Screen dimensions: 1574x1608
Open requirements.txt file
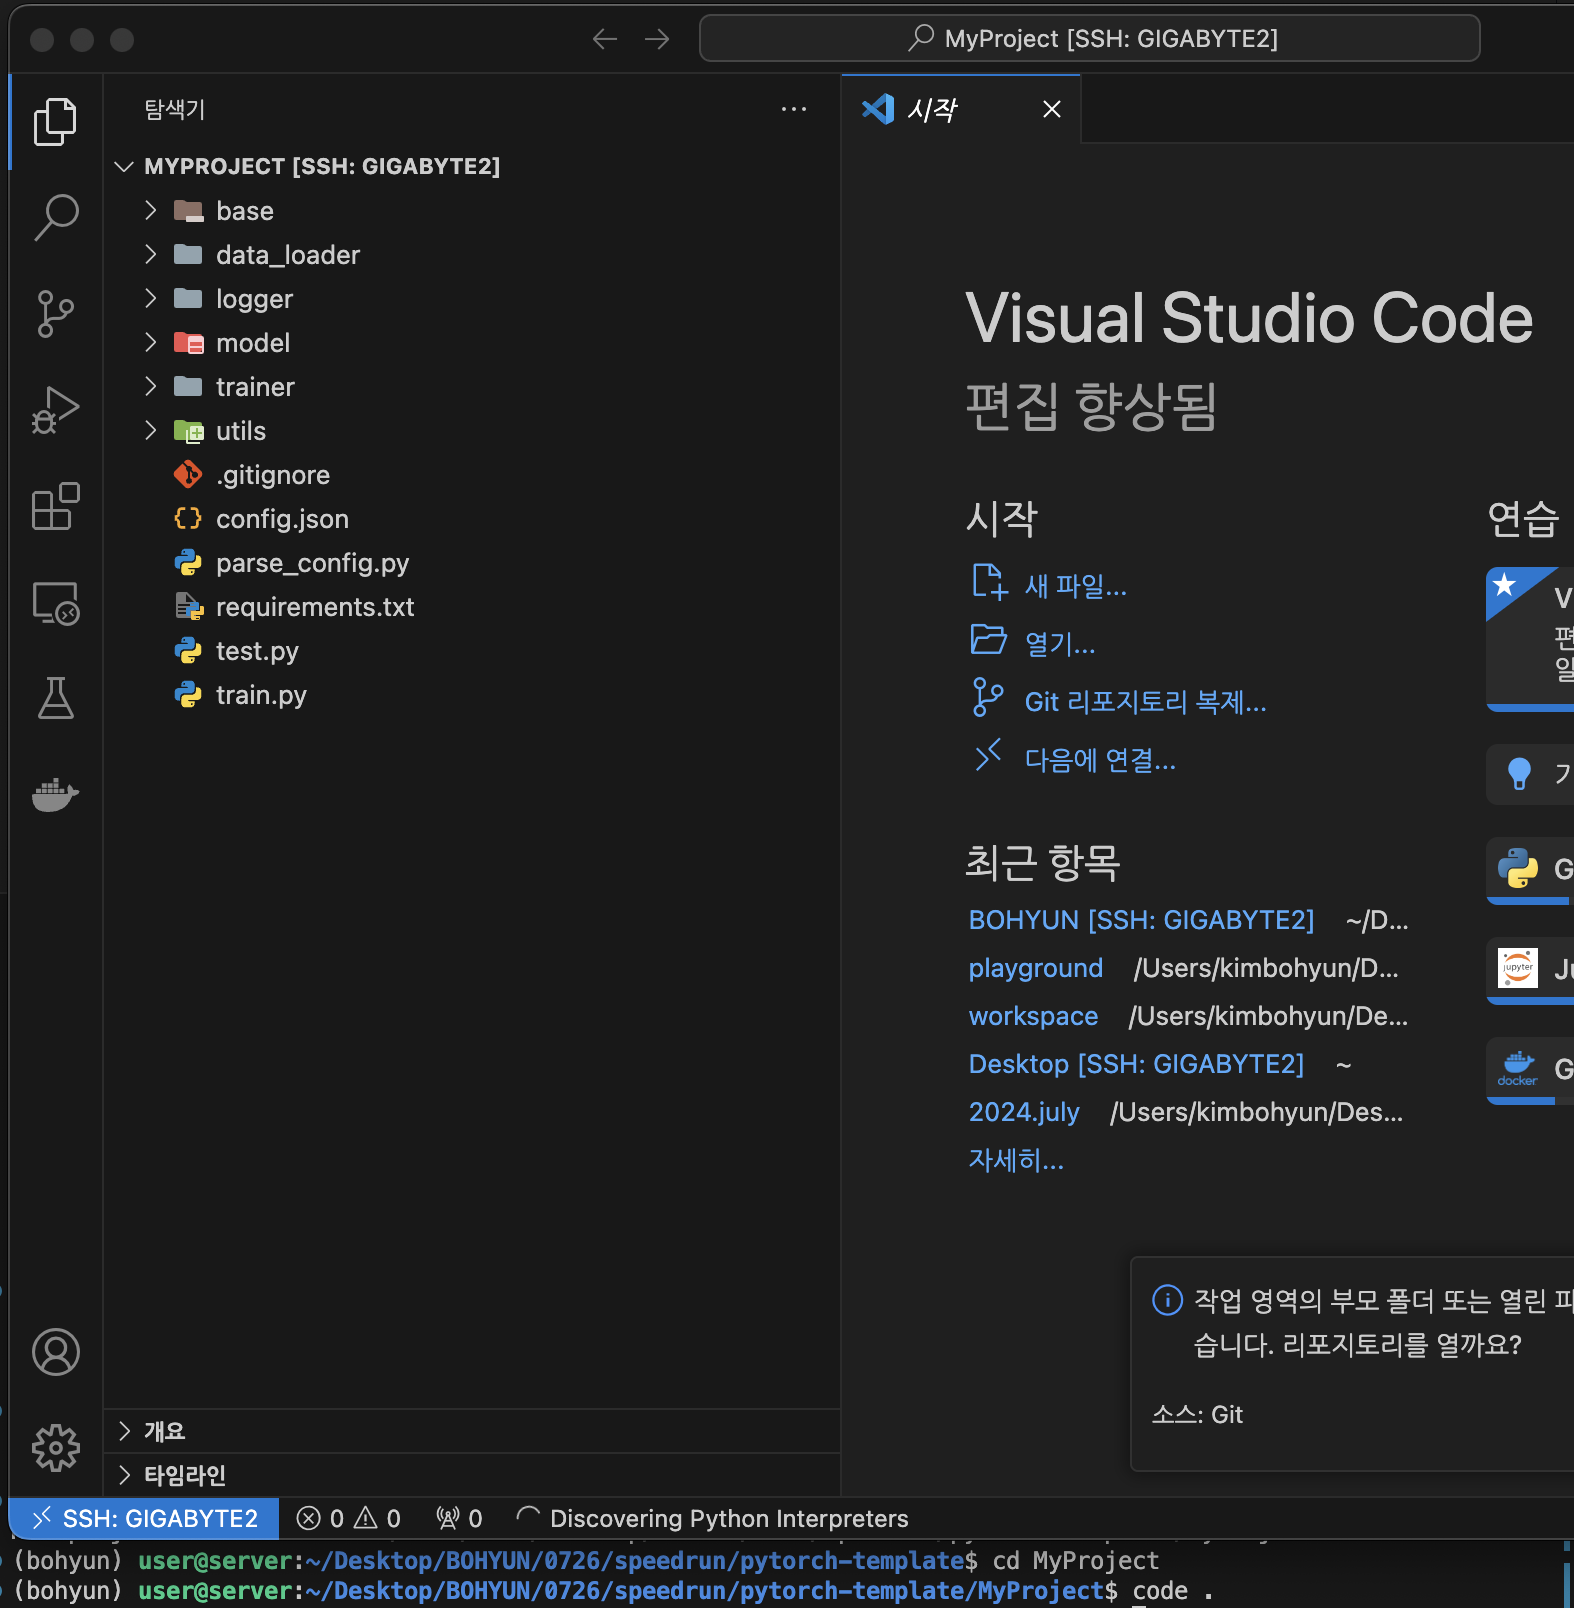(x=472, y=607)
